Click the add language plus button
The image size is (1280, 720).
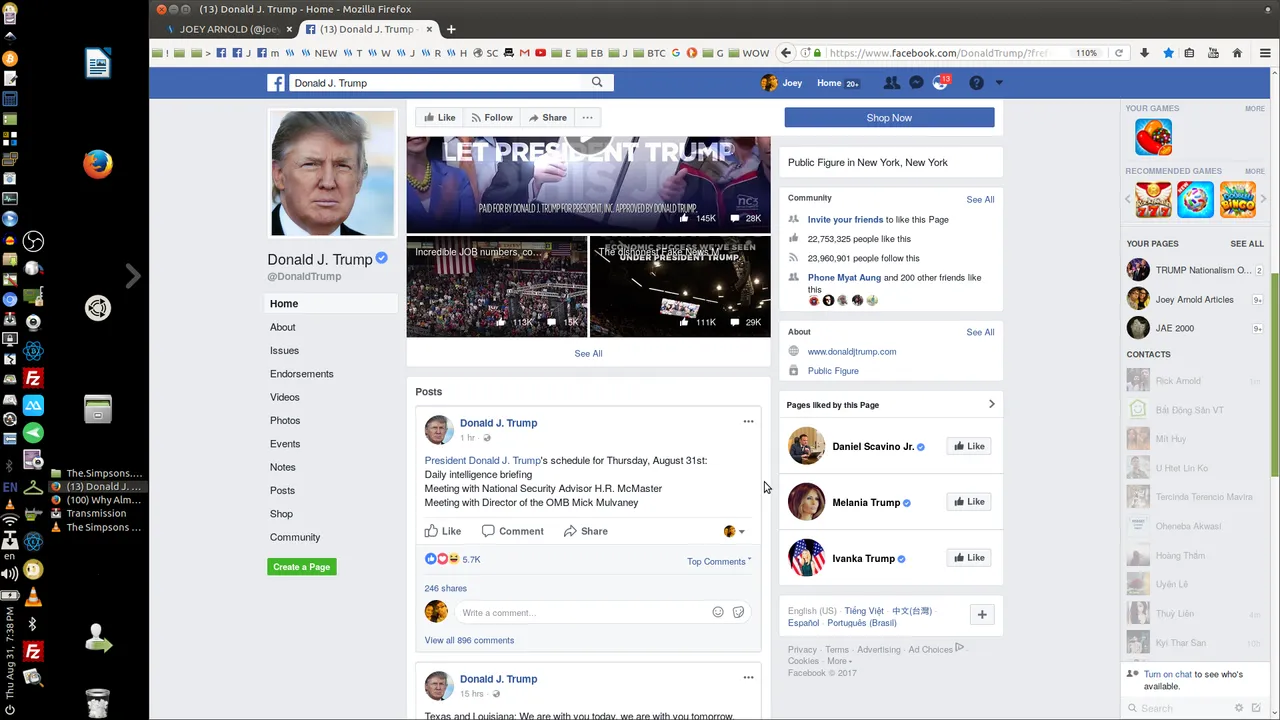pyautogui.click(x=982, y=615)
